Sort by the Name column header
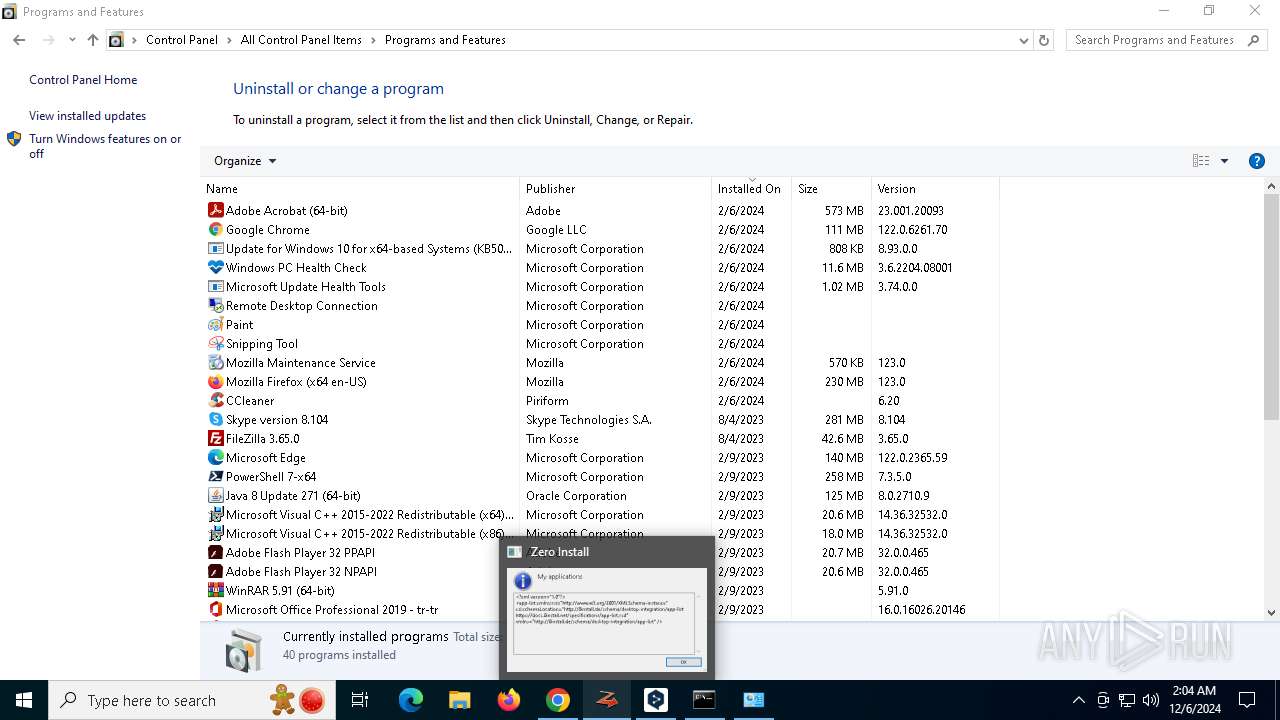 point(360,188)
